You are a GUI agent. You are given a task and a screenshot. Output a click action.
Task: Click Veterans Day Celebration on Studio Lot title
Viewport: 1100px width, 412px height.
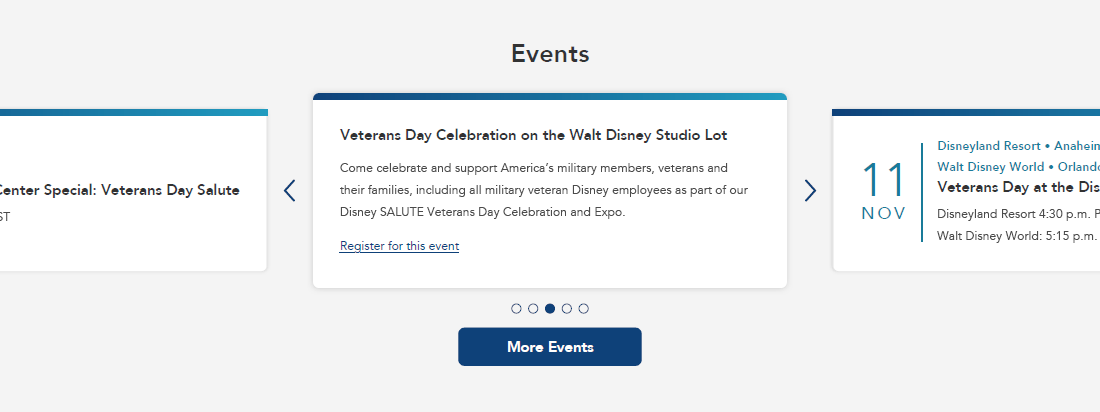coord(533,135)
